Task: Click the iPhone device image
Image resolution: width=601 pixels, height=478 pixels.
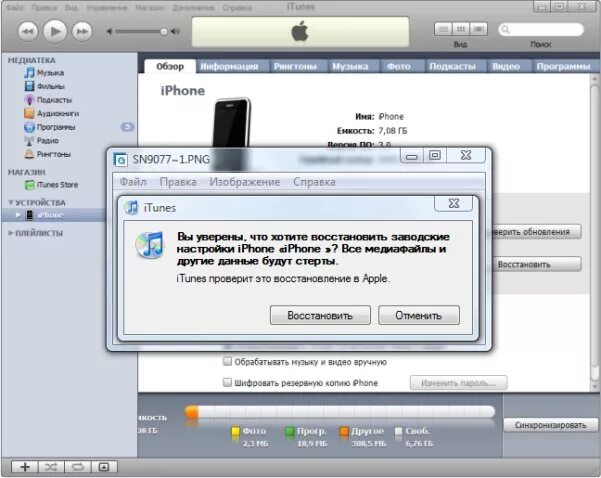Action: (232, 123)
